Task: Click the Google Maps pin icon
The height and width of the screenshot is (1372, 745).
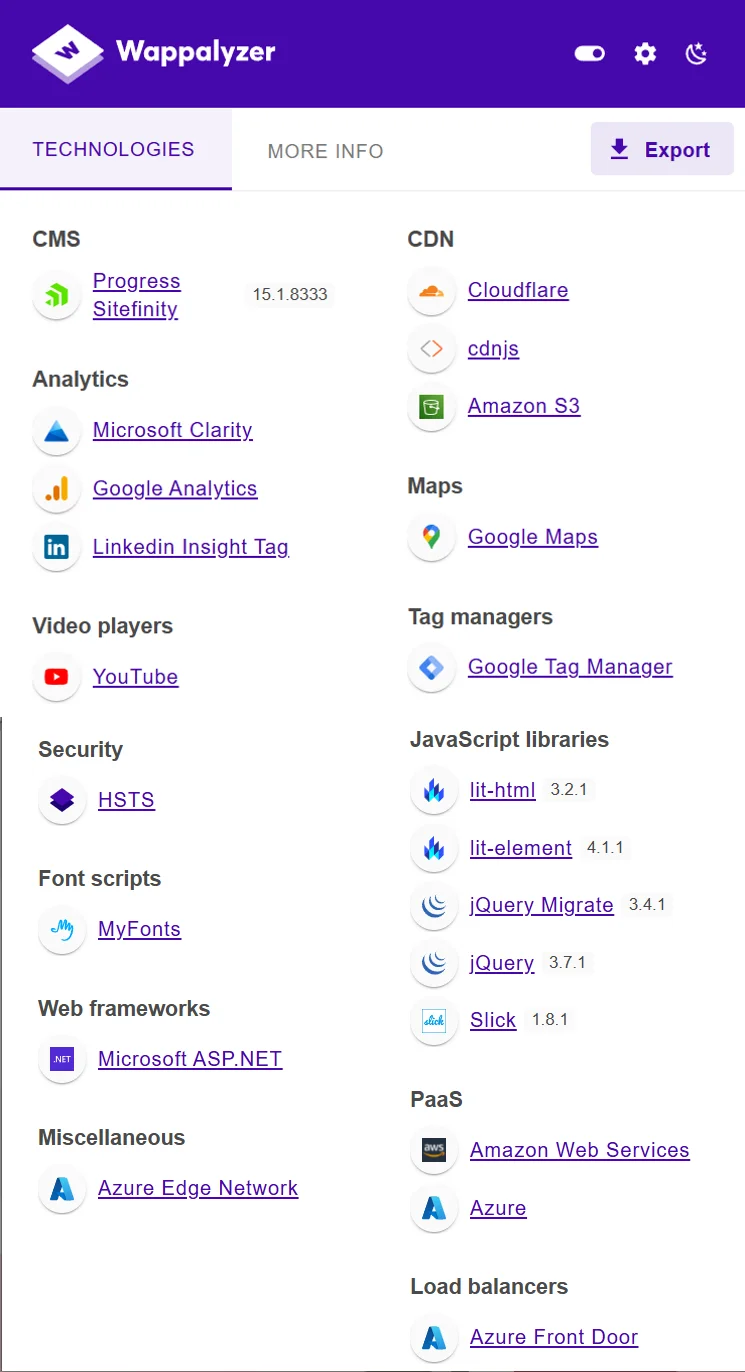Action: pos(432,537)
